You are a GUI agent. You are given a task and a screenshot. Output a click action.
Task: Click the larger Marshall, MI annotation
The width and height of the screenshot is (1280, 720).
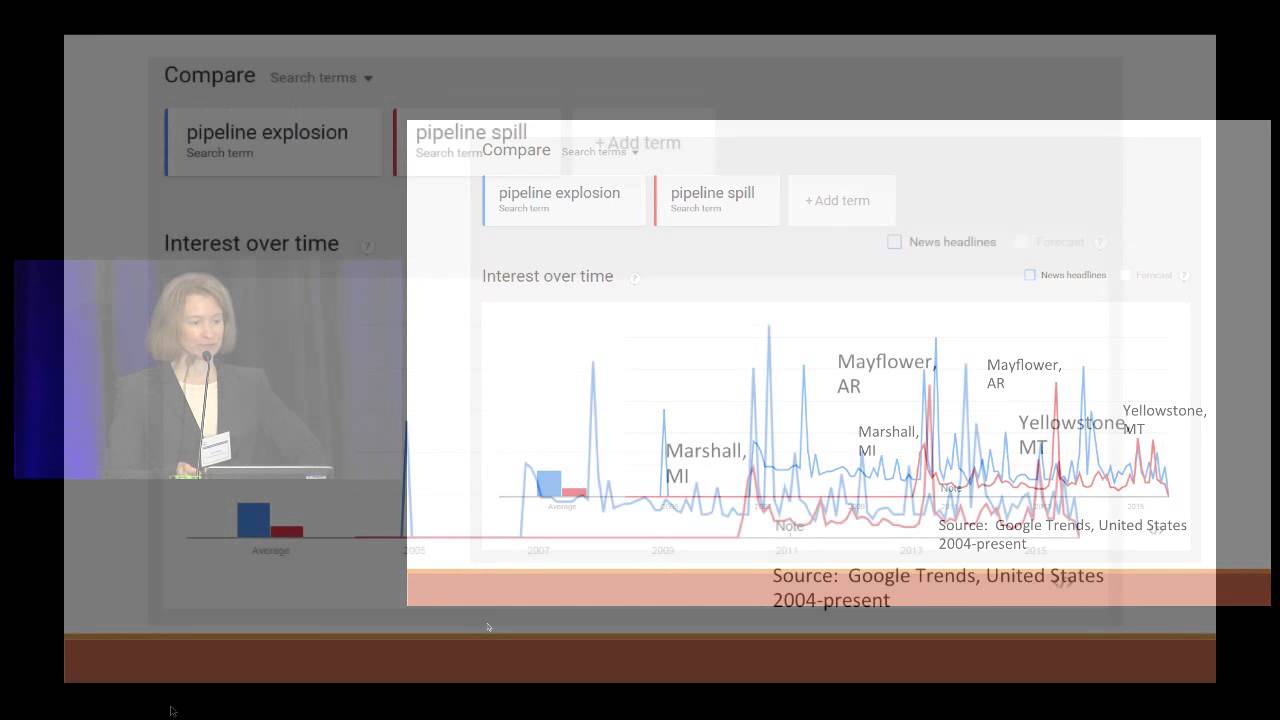[x=706, y=463]
